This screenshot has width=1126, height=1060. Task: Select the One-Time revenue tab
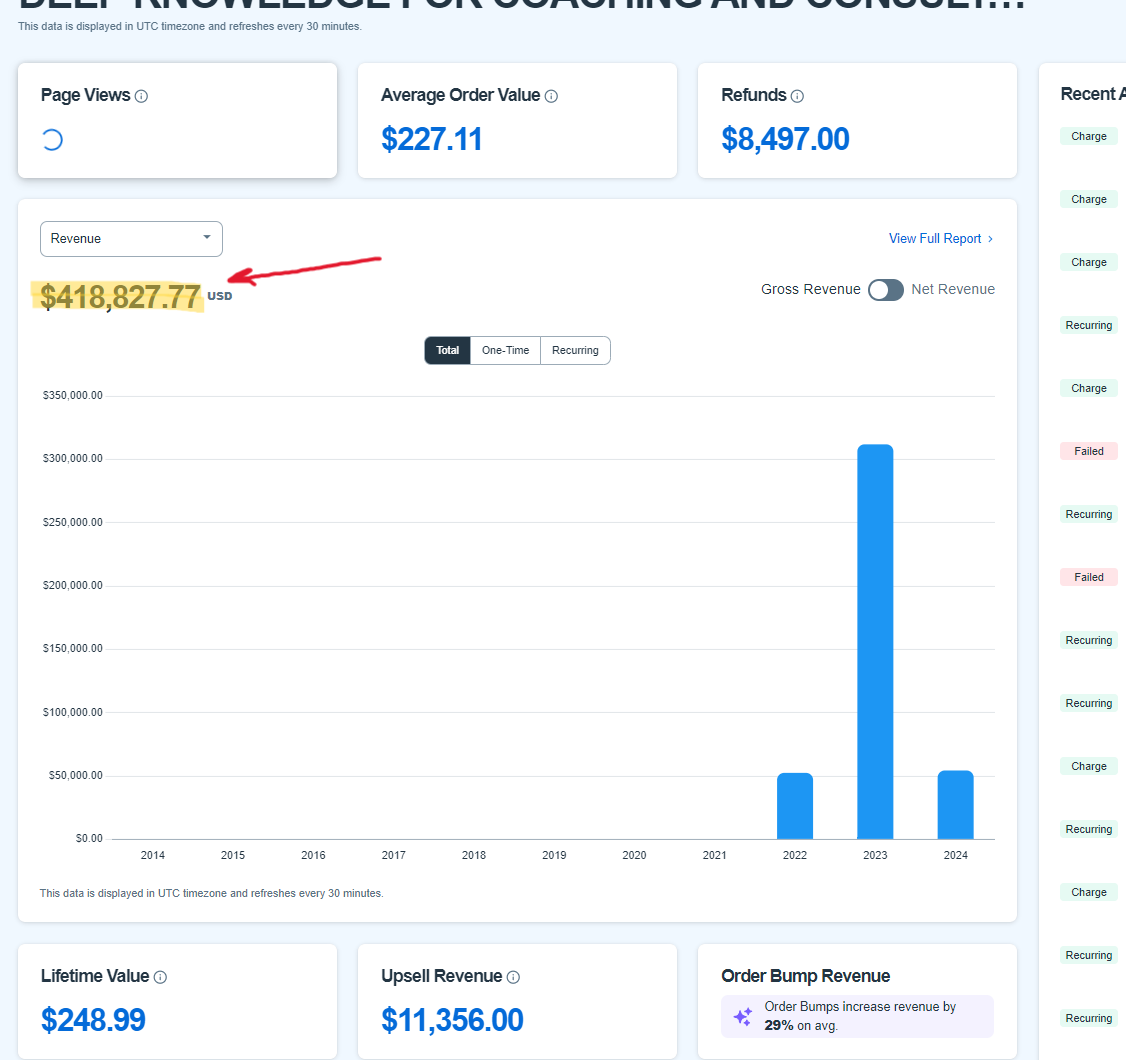point(505,351)
